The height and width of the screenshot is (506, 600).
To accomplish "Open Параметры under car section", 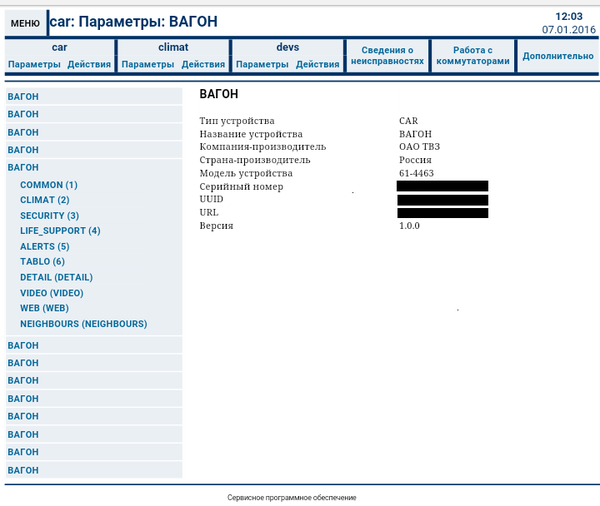I will pos(34,64).
